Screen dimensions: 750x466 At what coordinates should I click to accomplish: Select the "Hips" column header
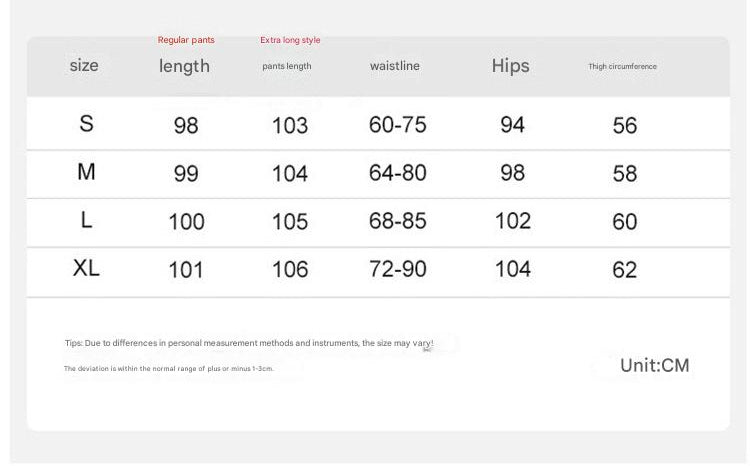(510, 66)
